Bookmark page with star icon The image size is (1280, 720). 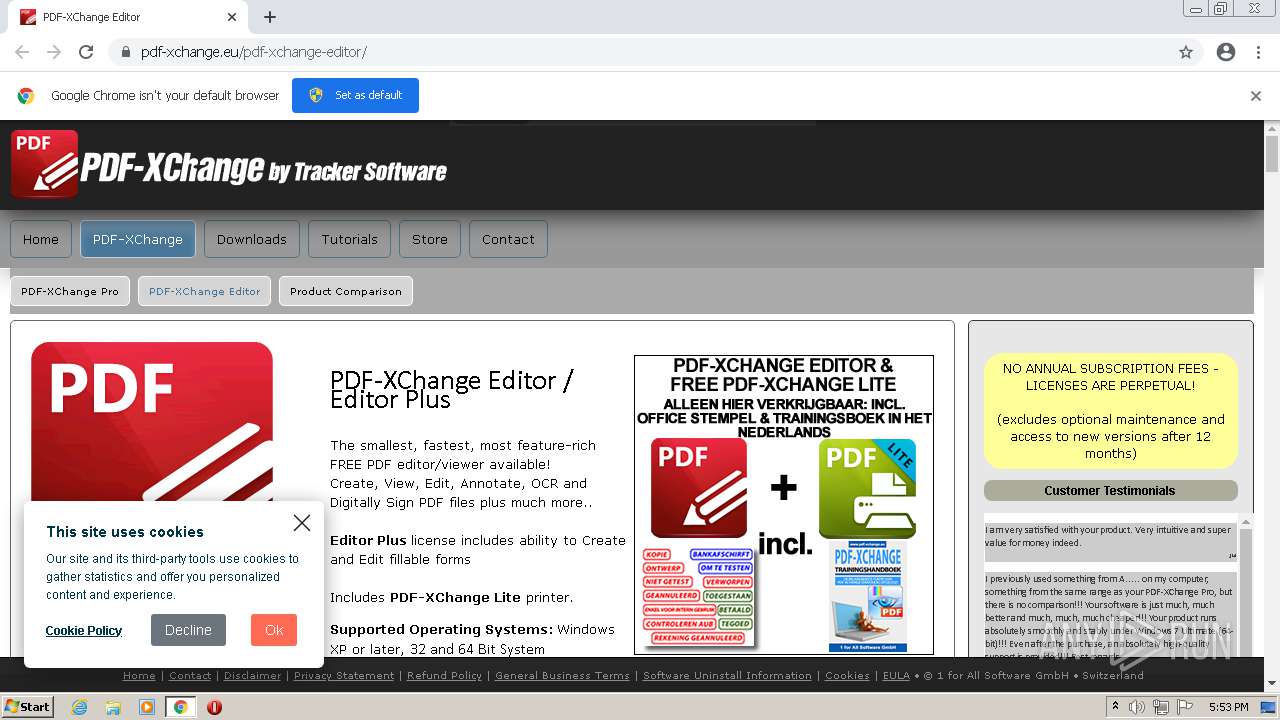pyautogui.click(x=1186, y=52)
